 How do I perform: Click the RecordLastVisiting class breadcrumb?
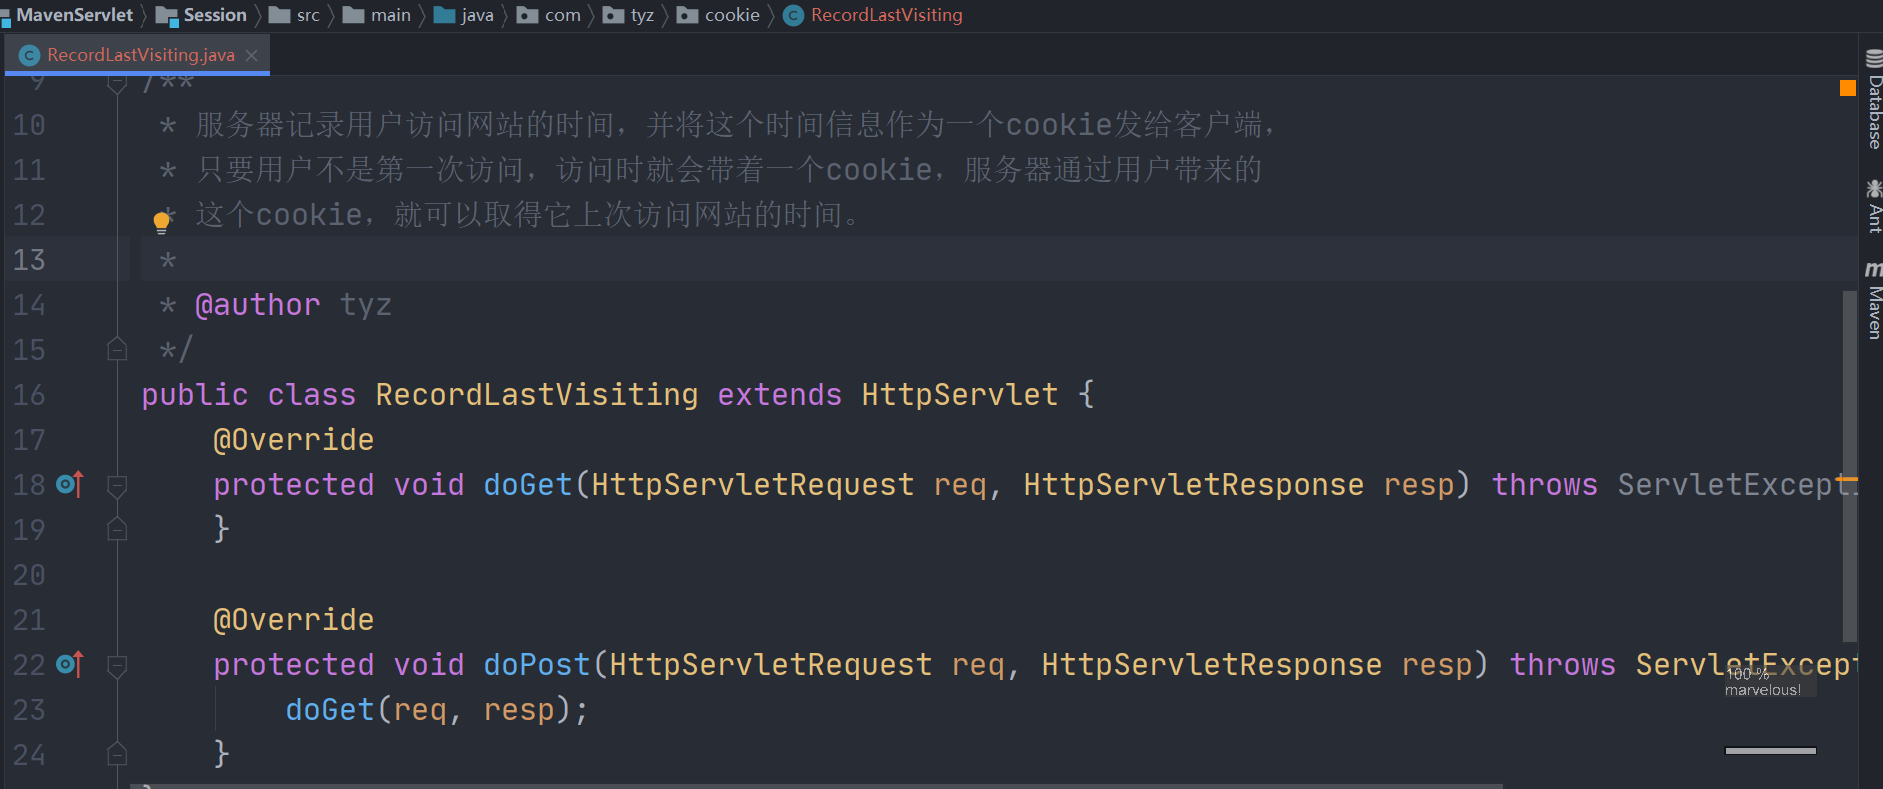(873, 15)
